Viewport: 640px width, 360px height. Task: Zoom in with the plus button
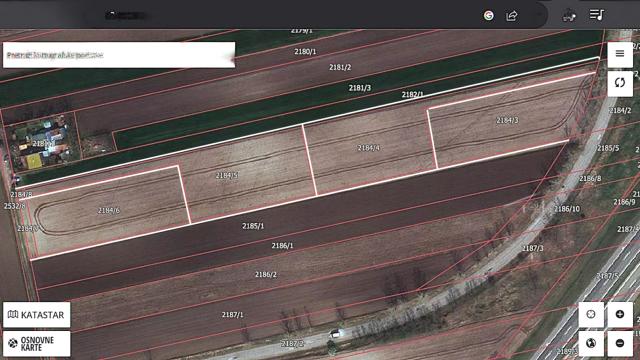(620, 314)
